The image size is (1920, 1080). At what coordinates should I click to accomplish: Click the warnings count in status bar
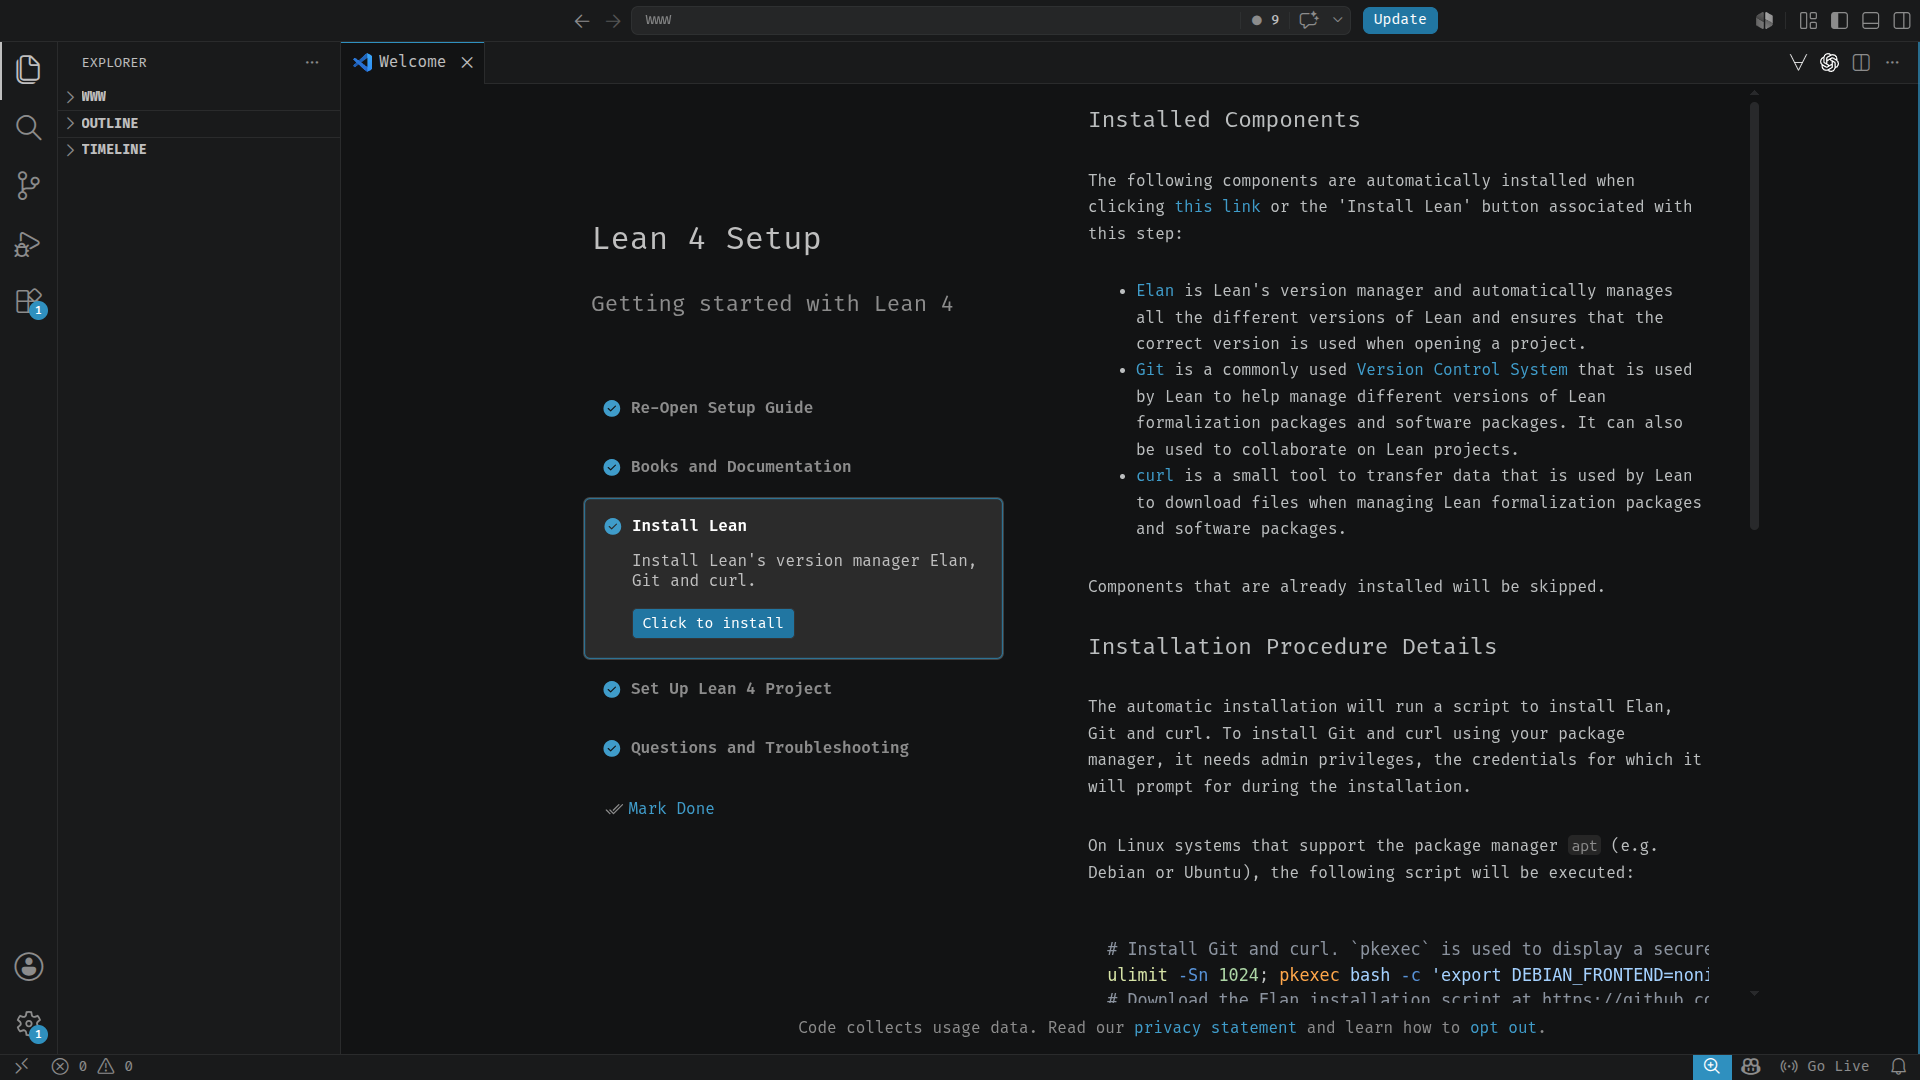click(116, 1067)
